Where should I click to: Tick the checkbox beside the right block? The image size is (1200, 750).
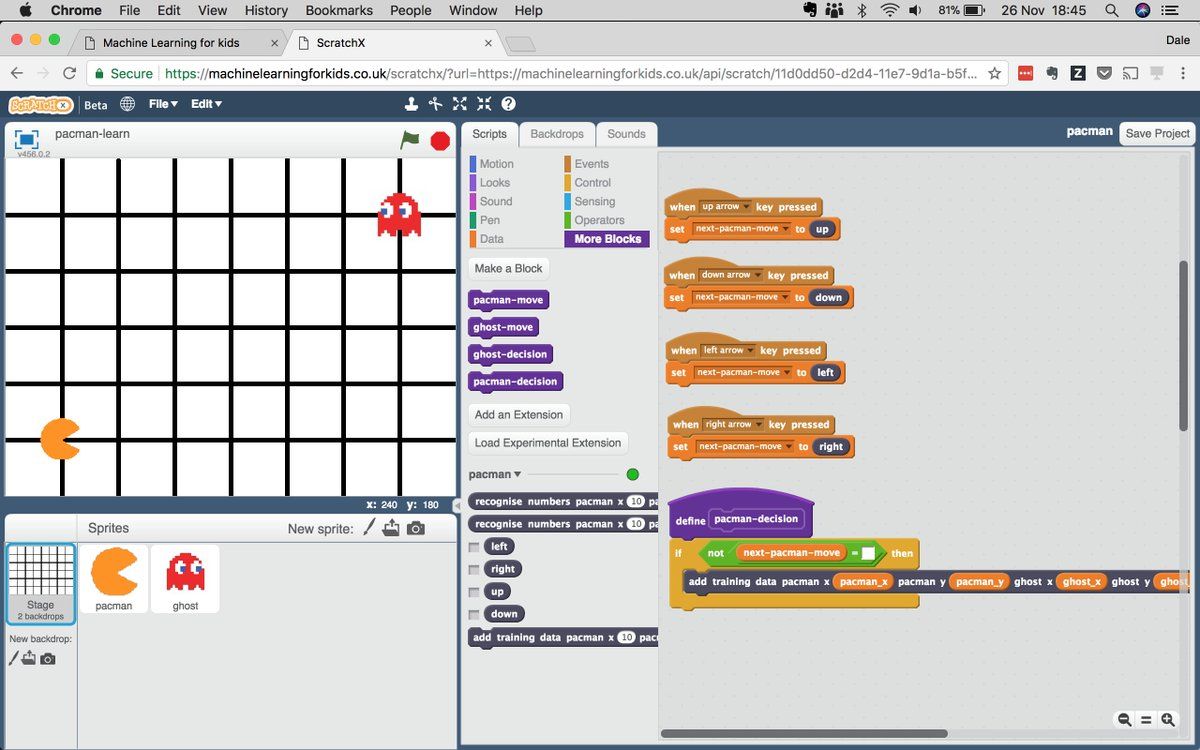474,569
